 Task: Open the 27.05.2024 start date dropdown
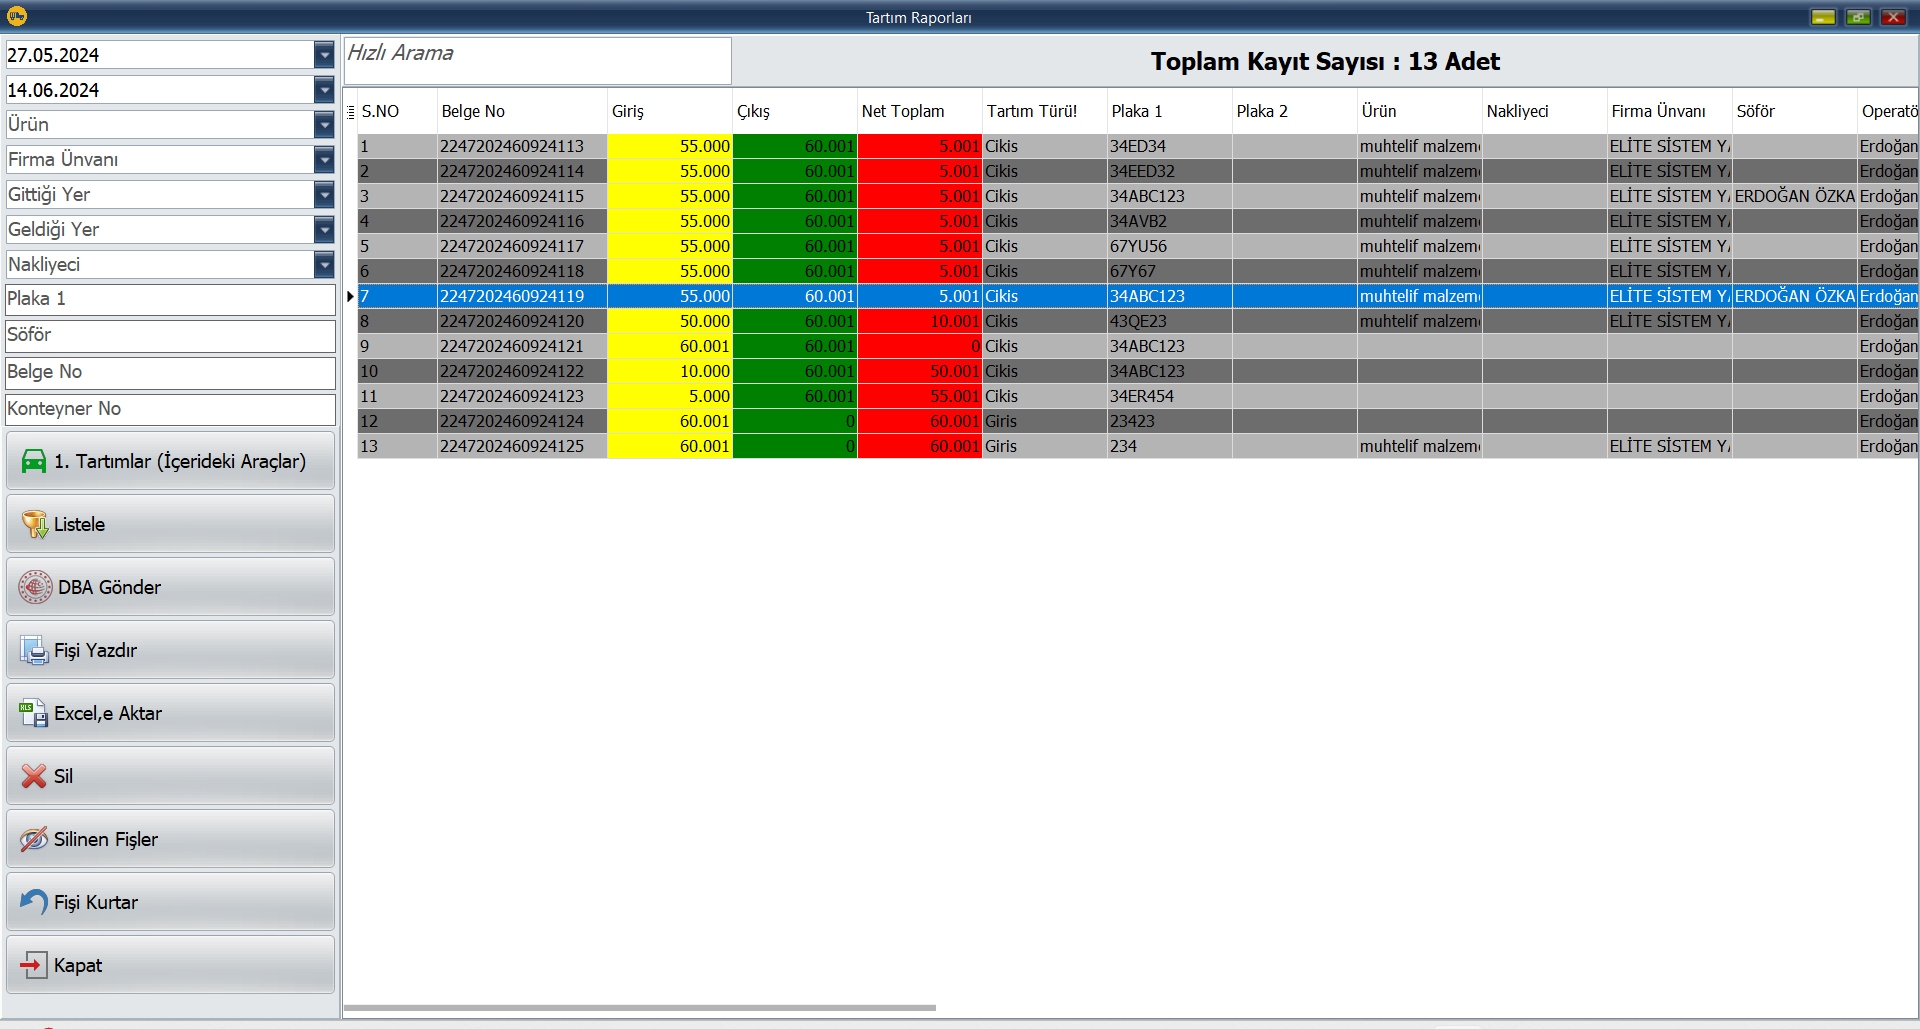(x=323, y=55)
